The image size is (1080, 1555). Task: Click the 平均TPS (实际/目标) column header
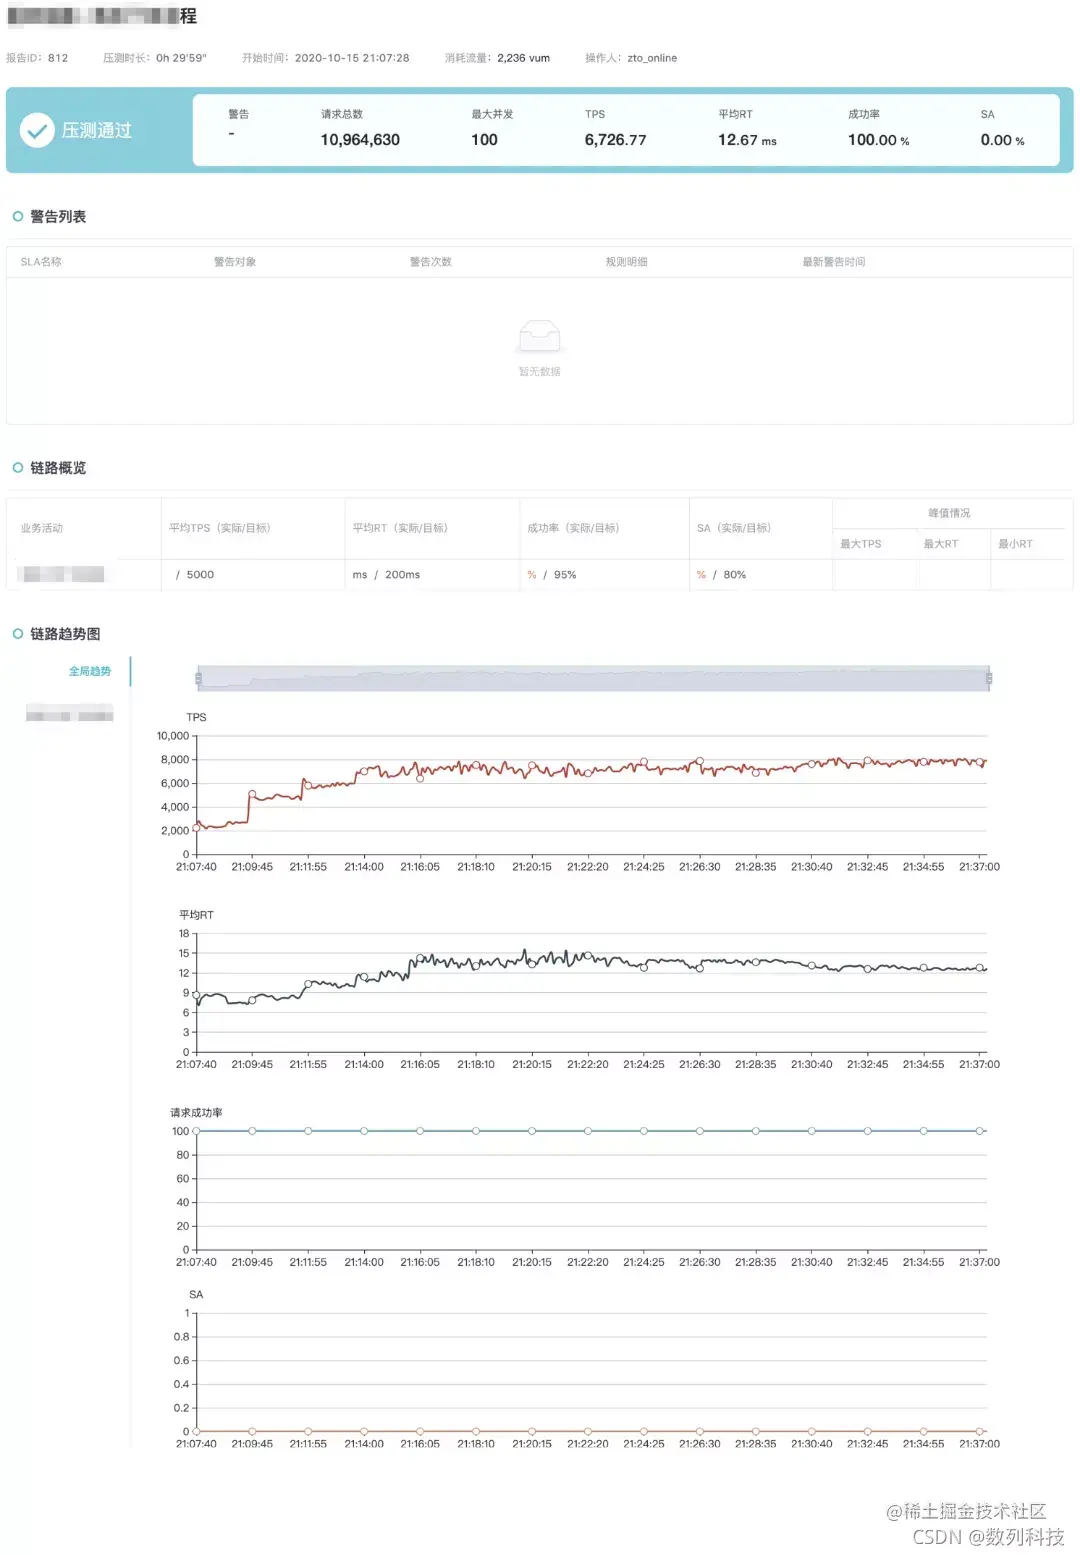tap(220, 528)
